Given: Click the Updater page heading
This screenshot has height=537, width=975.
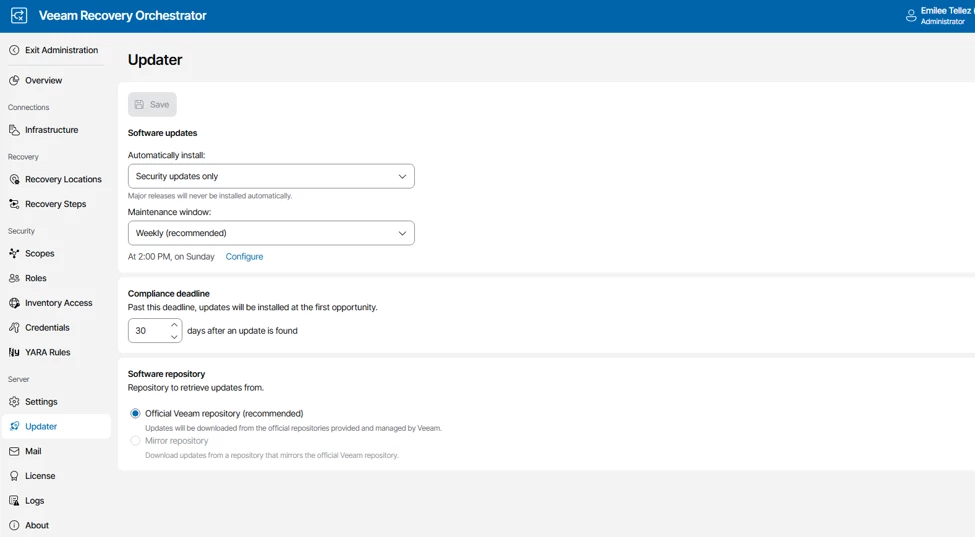Looking at the screenshot, I should tap(155, 60).
